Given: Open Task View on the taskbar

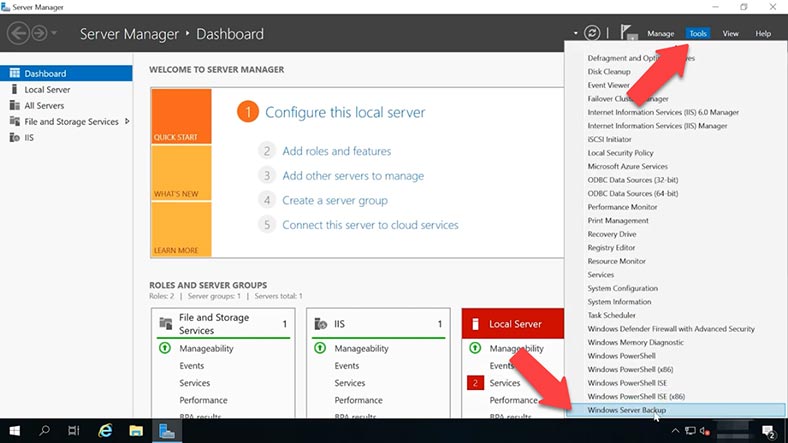Looking at the screenshot, I should (74, 431).
